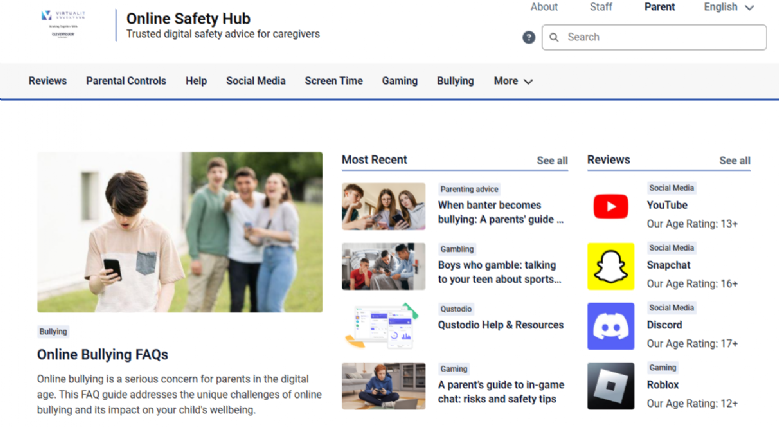Open the Qustodio Help & Resources thumbnail

click(x=383, y=326)
